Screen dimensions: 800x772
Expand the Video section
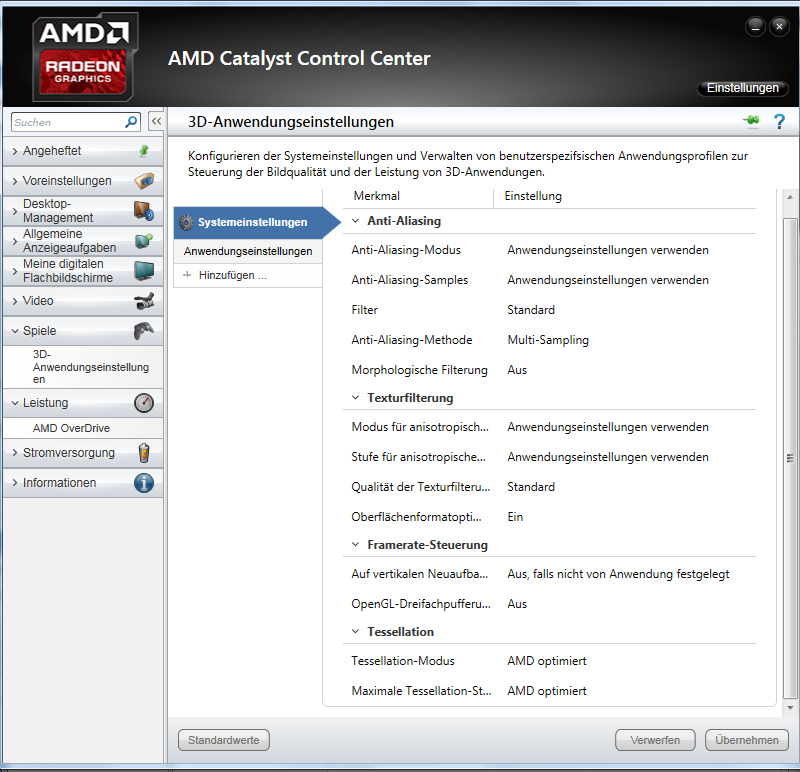coord(15,301)
